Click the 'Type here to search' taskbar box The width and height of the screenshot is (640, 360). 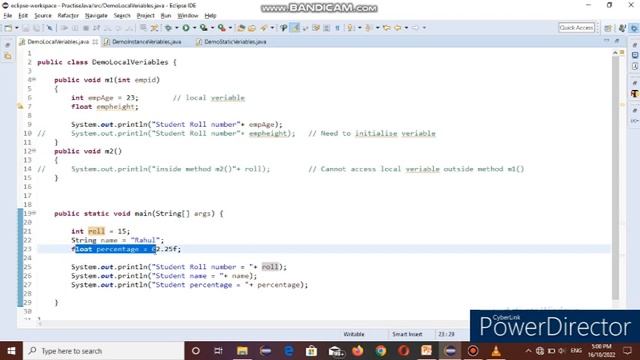point(104,351)
